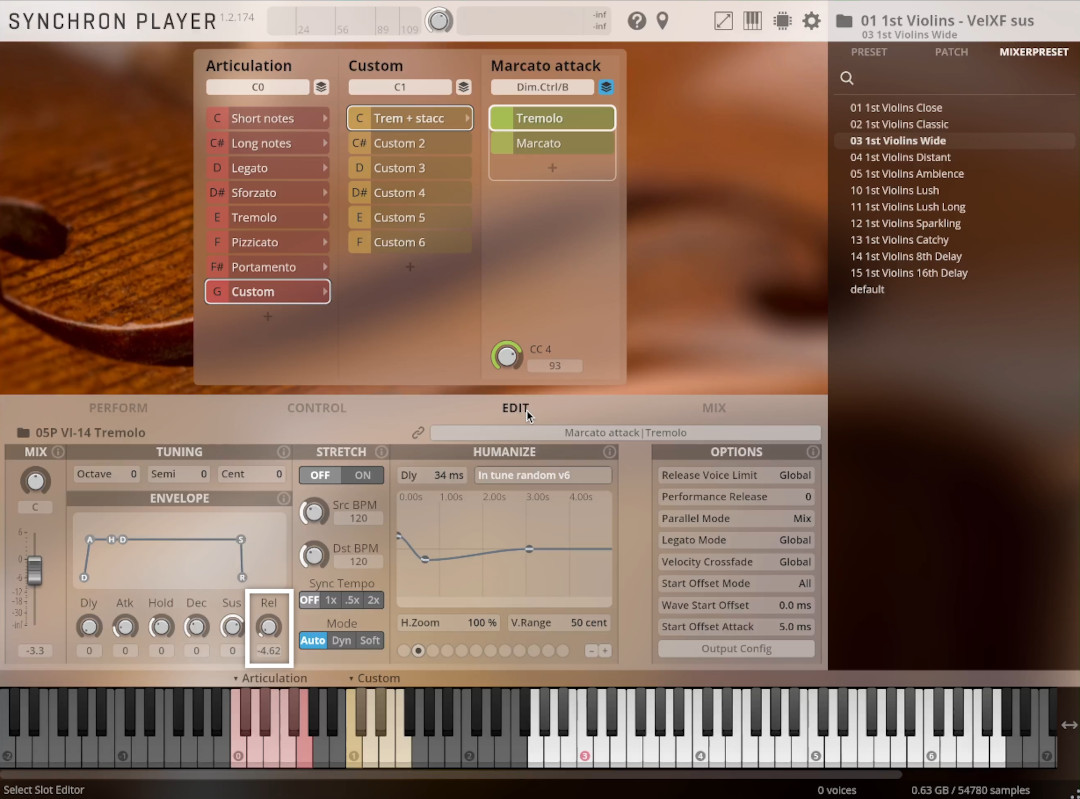Expand the Legato articulation arrow
The width and height of the screenshot is (1080, 799).
[325, 168]
